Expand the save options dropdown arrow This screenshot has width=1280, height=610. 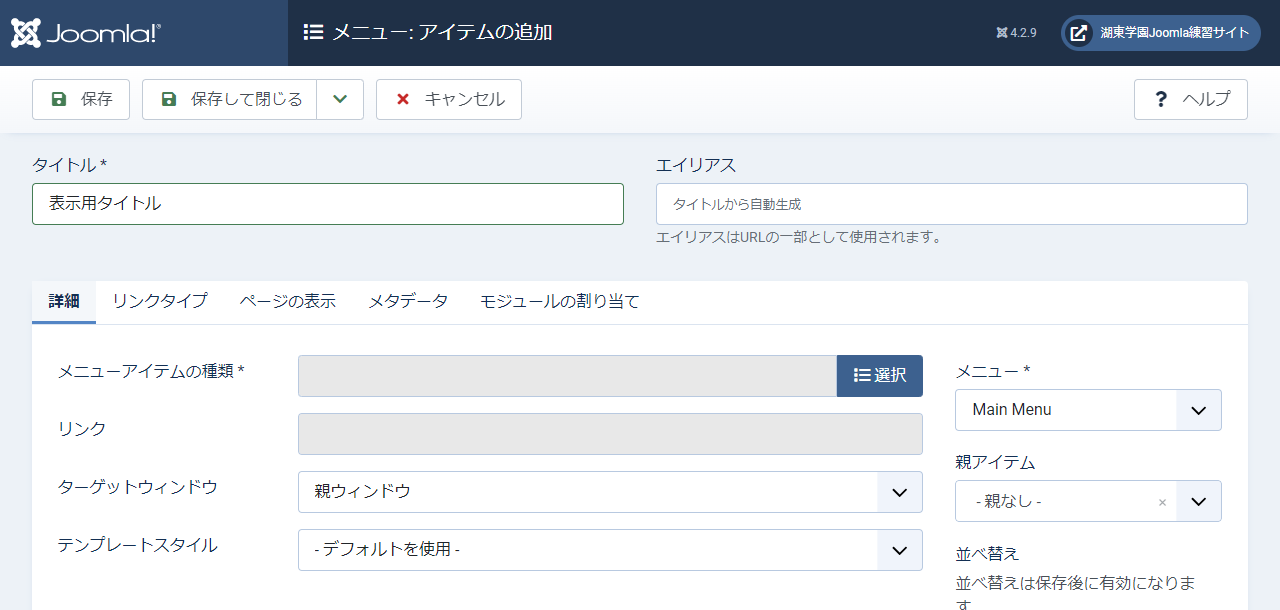tap(340, 100)
